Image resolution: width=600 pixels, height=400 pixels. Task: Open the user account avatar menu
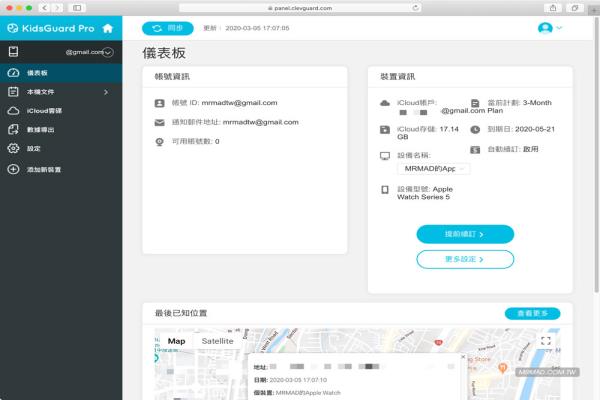coord(545,28)
